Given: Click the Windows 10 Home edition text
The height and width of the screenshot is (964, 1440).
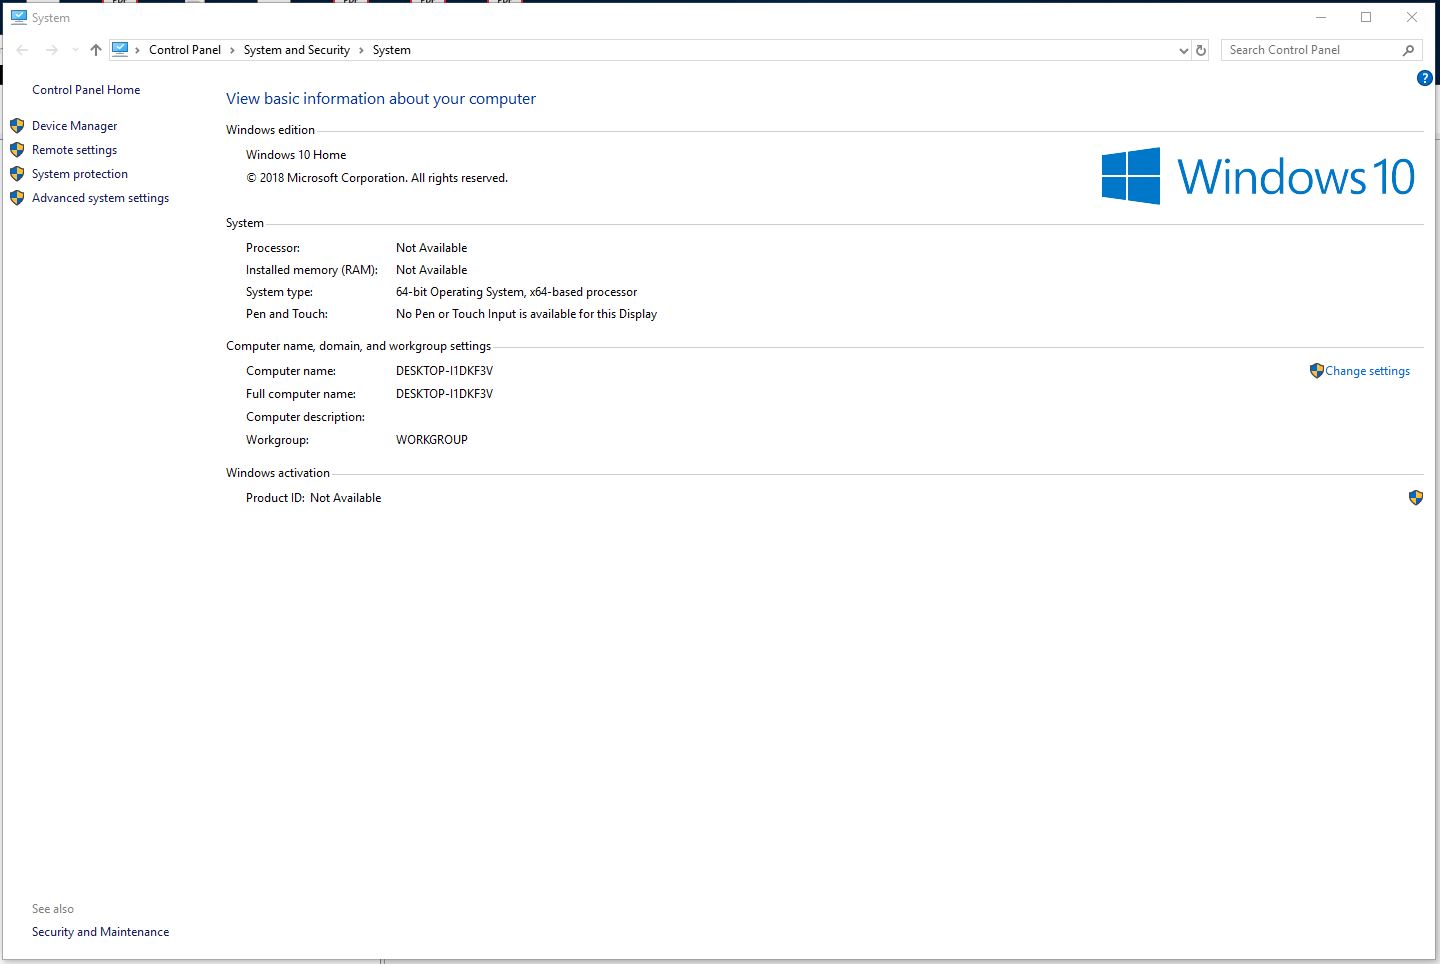Looking at the screenshot, I should click(x=296, y=155).
